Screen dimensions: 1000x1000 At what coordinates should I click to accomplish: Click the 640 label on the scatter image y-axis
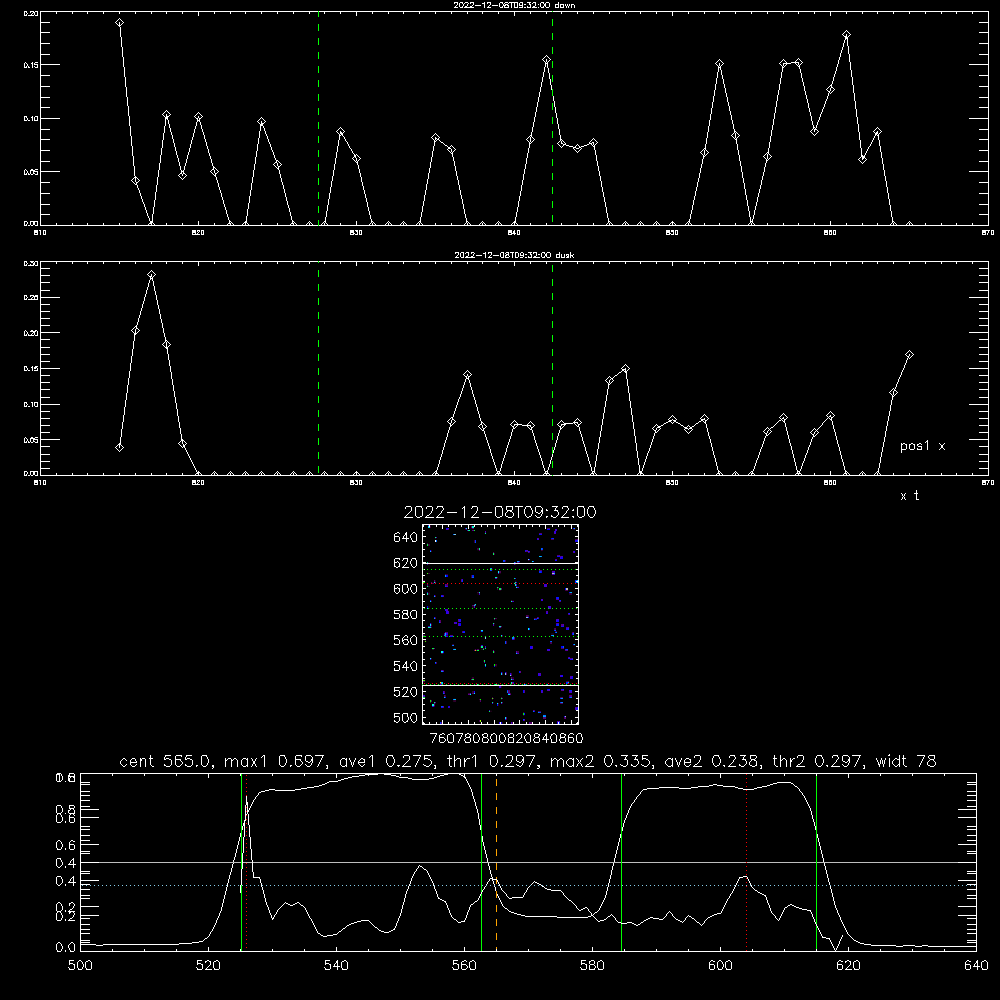(406, 538)
